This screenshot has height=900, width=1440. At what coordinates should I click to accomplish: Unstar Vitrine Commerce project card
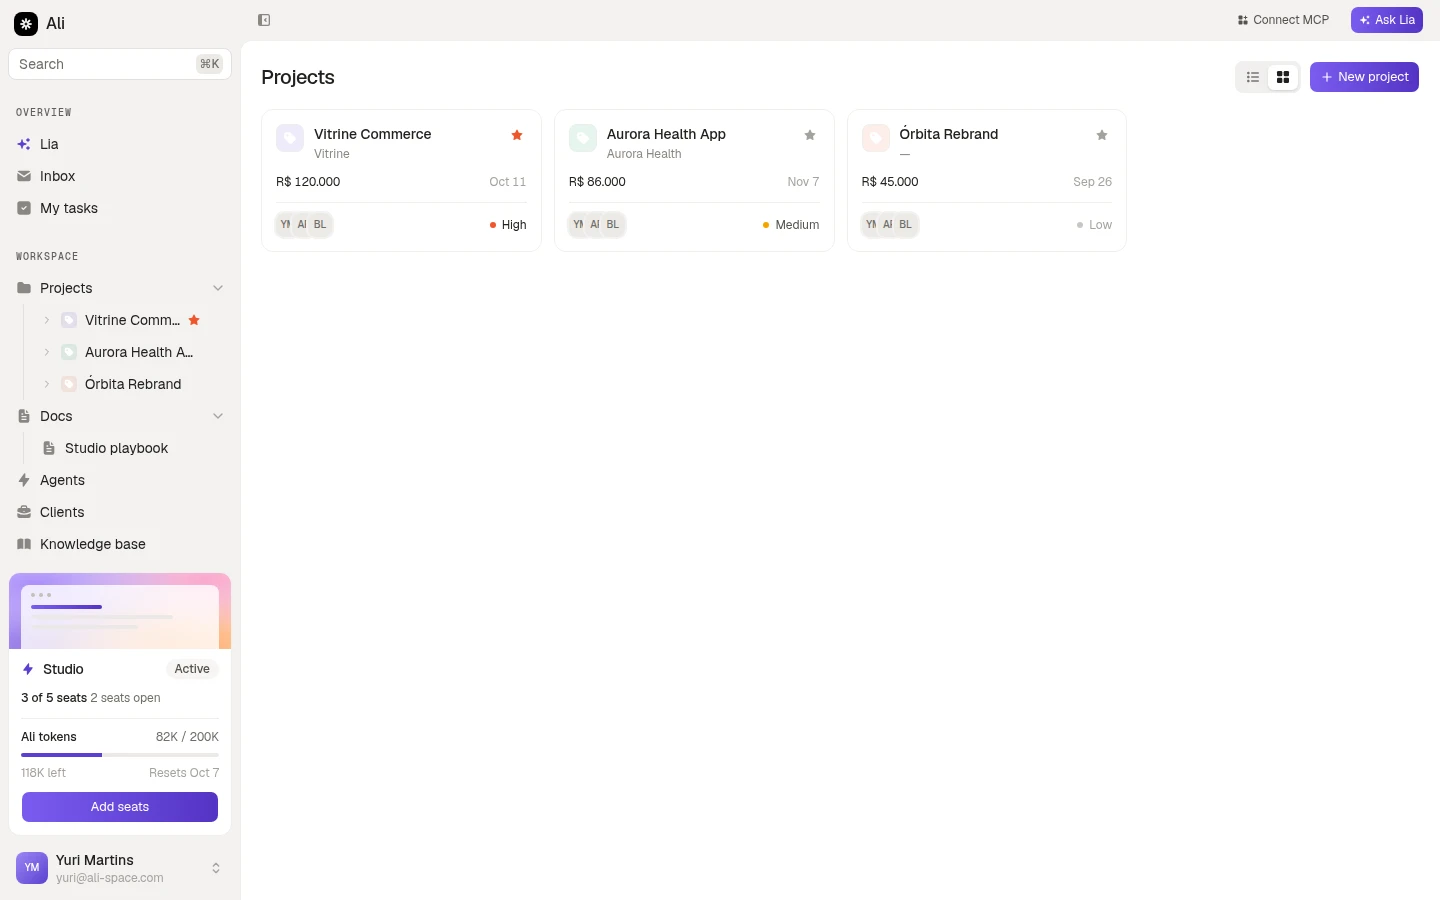[517, 135]
